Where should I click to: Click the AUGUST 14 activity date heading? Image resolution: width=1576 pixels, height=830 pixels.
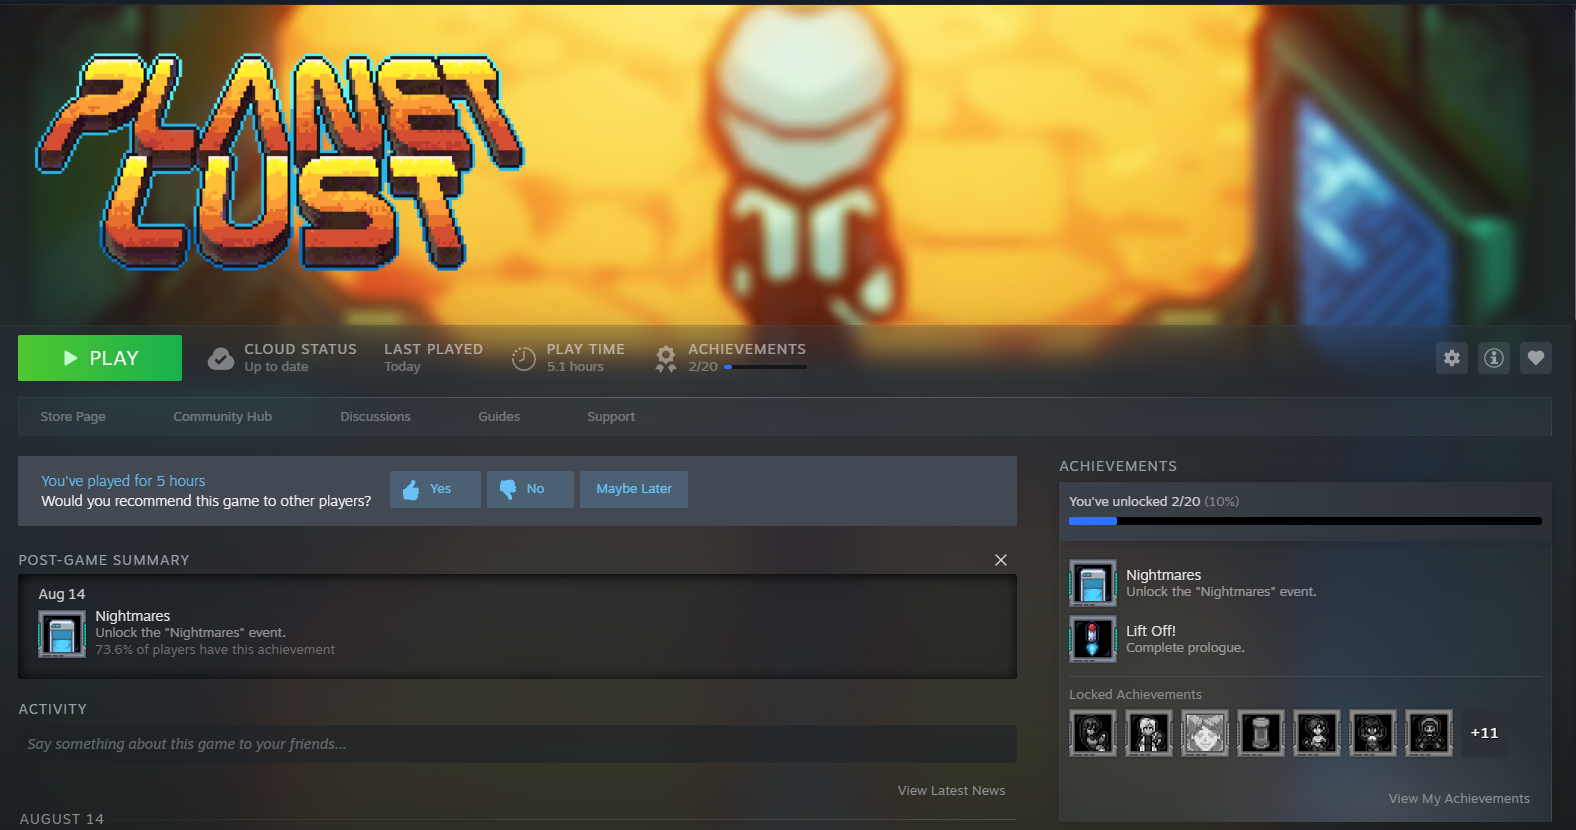[x=62, y=819]
